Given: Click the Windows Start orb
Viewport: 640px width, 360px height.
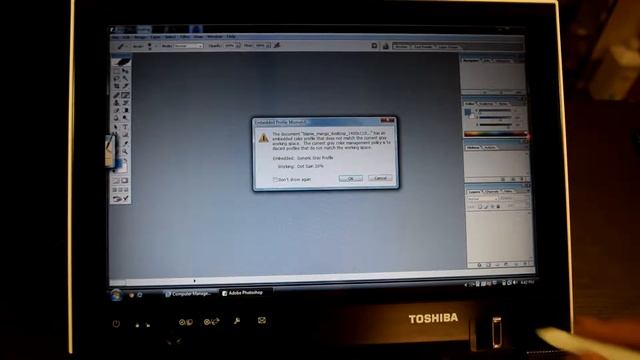Looking at the screenshot, I should click(x=116, y=294).
